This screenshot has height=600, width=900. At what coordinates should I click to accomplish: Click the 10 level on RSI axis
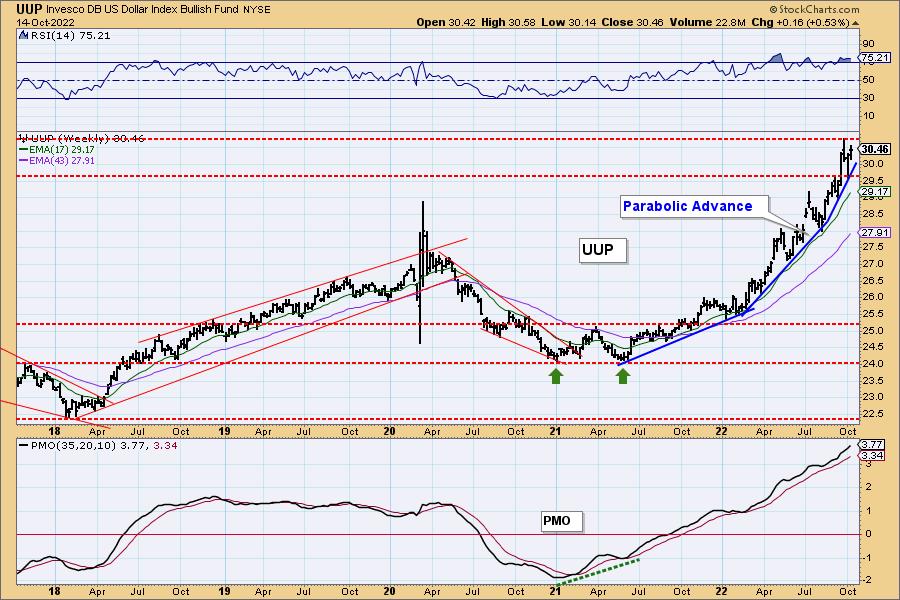click(868, 116)
